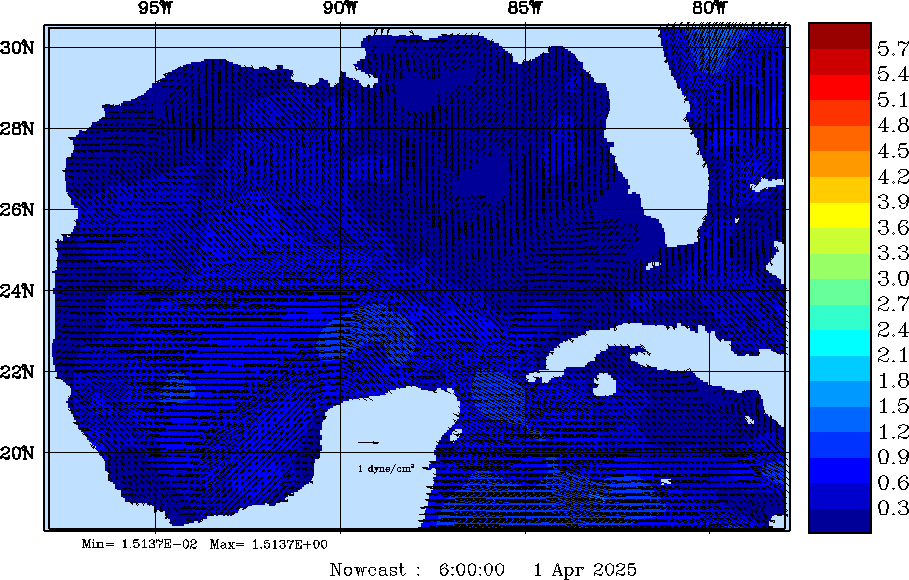Click the 4.8 color bar value
Screen dimensions: 909x580
point(893,125)
